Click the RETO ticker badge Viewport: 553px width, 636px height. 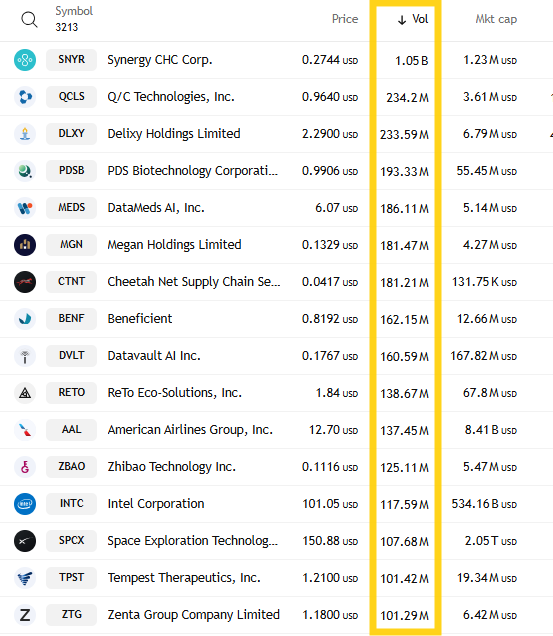click(x=71, y=393)
